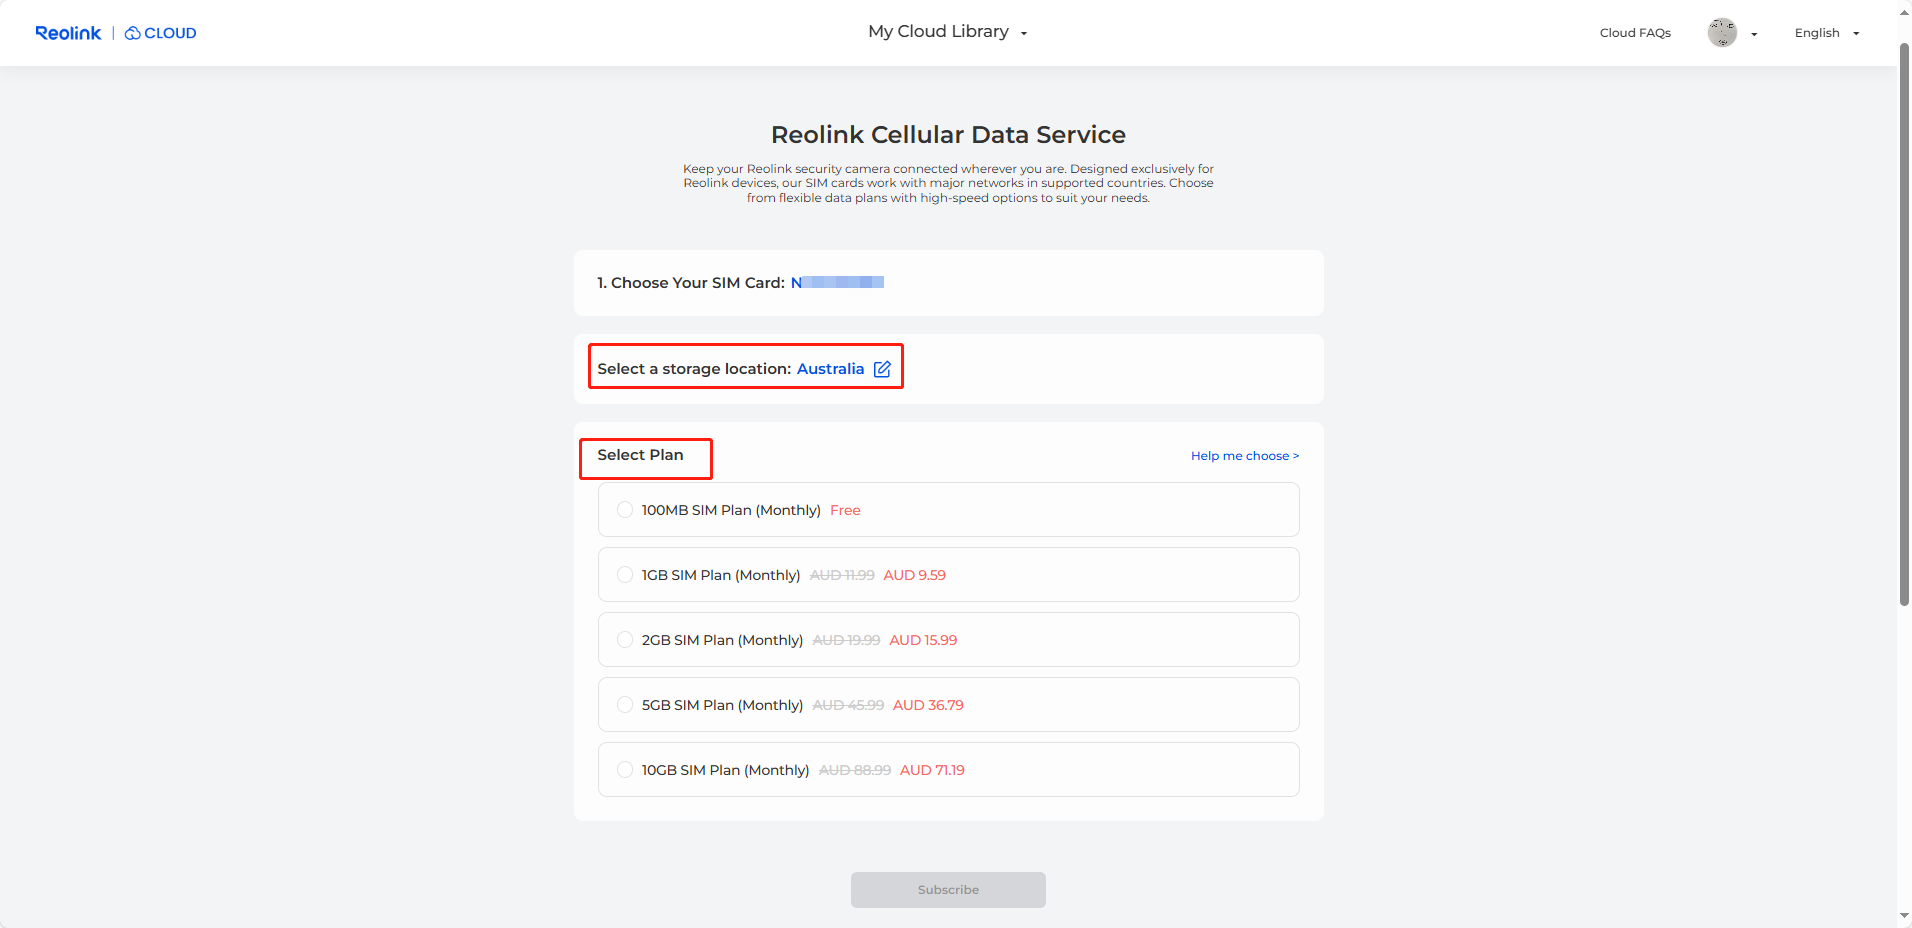The image size is (1912, 928).
Task: Click the strikethrough AUD 45.99 price
Action: tap(848, 705)
